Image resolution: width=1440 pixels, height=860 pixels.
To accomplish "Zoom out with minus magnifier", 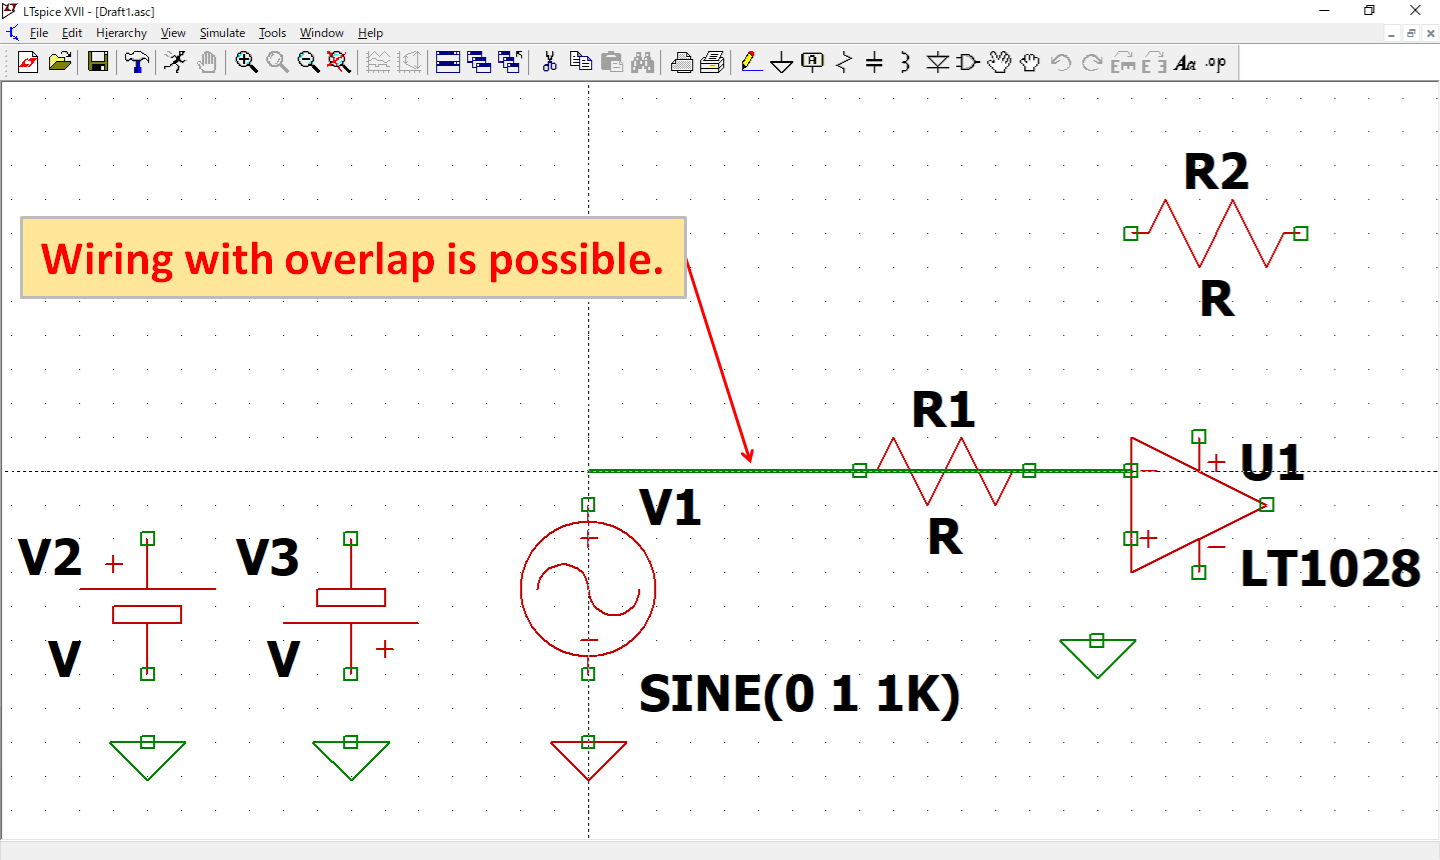I will pyautogui.click(x=308, y=62).
